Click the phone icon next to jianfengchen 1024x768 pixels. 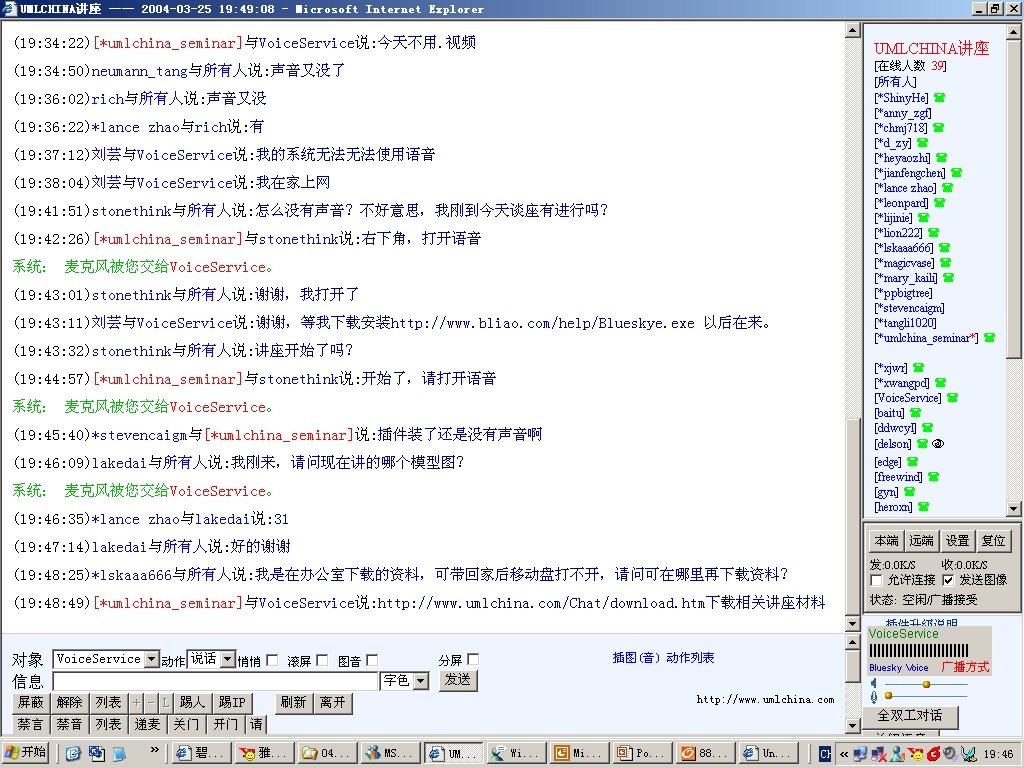click(956, 173)
